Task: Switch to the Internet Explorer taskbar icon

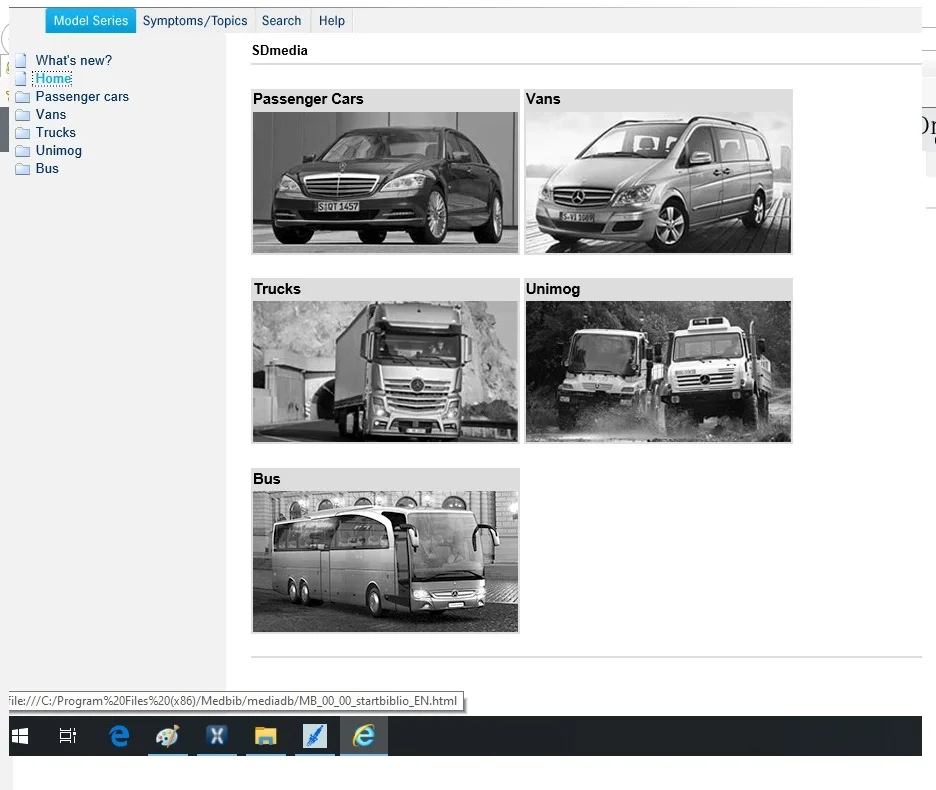Action: point(363,736)
